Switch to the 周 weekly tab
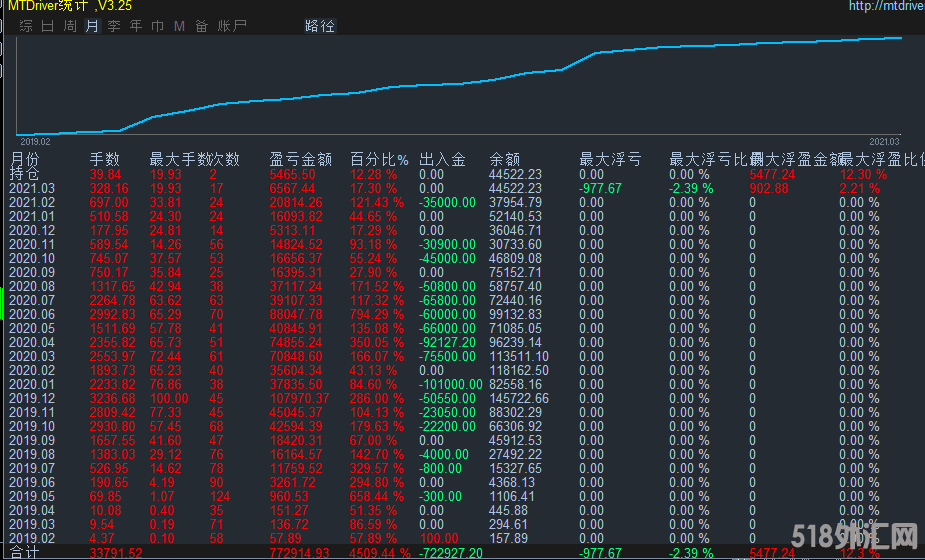Screen dimensions: 925x560 pos(70,26)
